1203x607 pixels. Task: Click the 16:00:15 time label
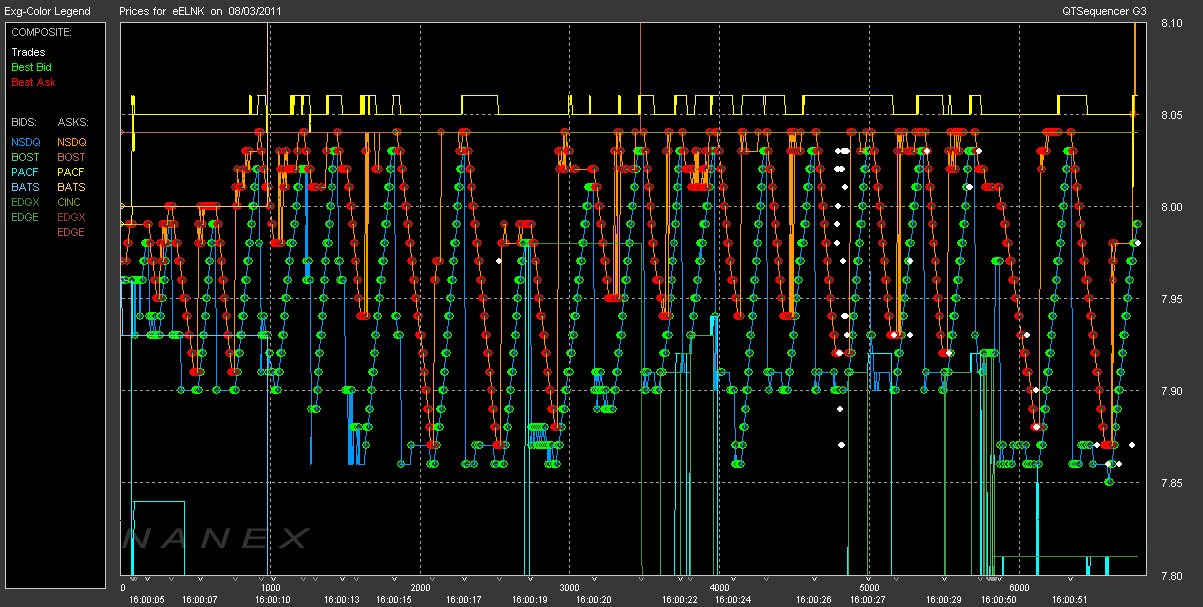point(393,600)
